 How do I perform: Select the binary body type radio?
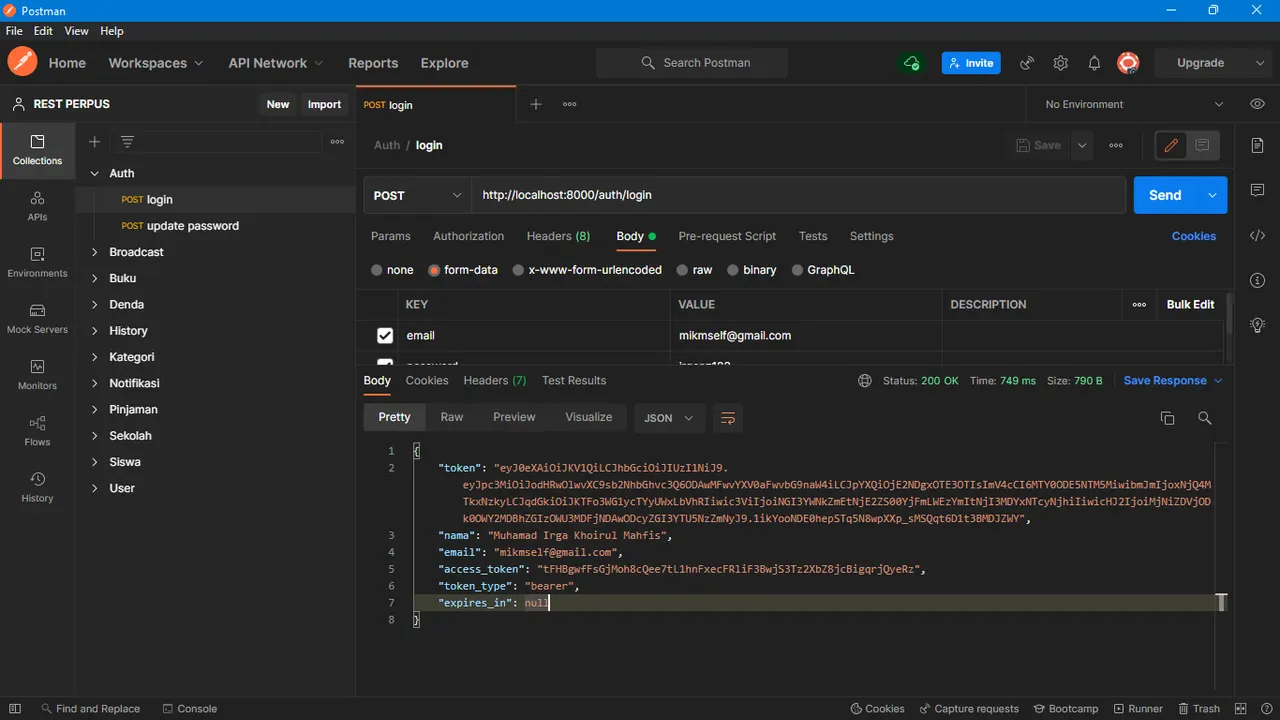click(x=733, y=270)
